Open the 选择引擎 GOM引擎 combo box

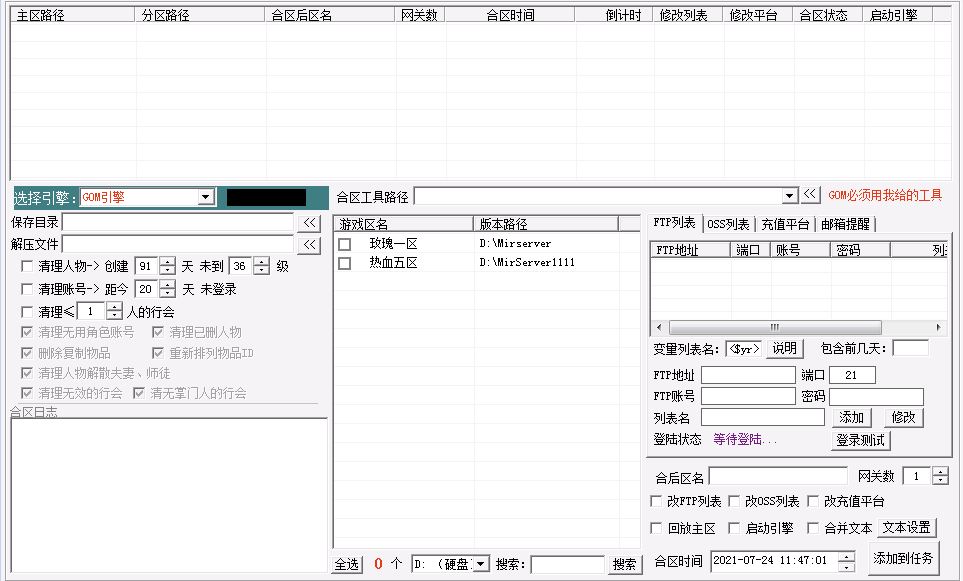pyautogui.click(x=147, y=197)
